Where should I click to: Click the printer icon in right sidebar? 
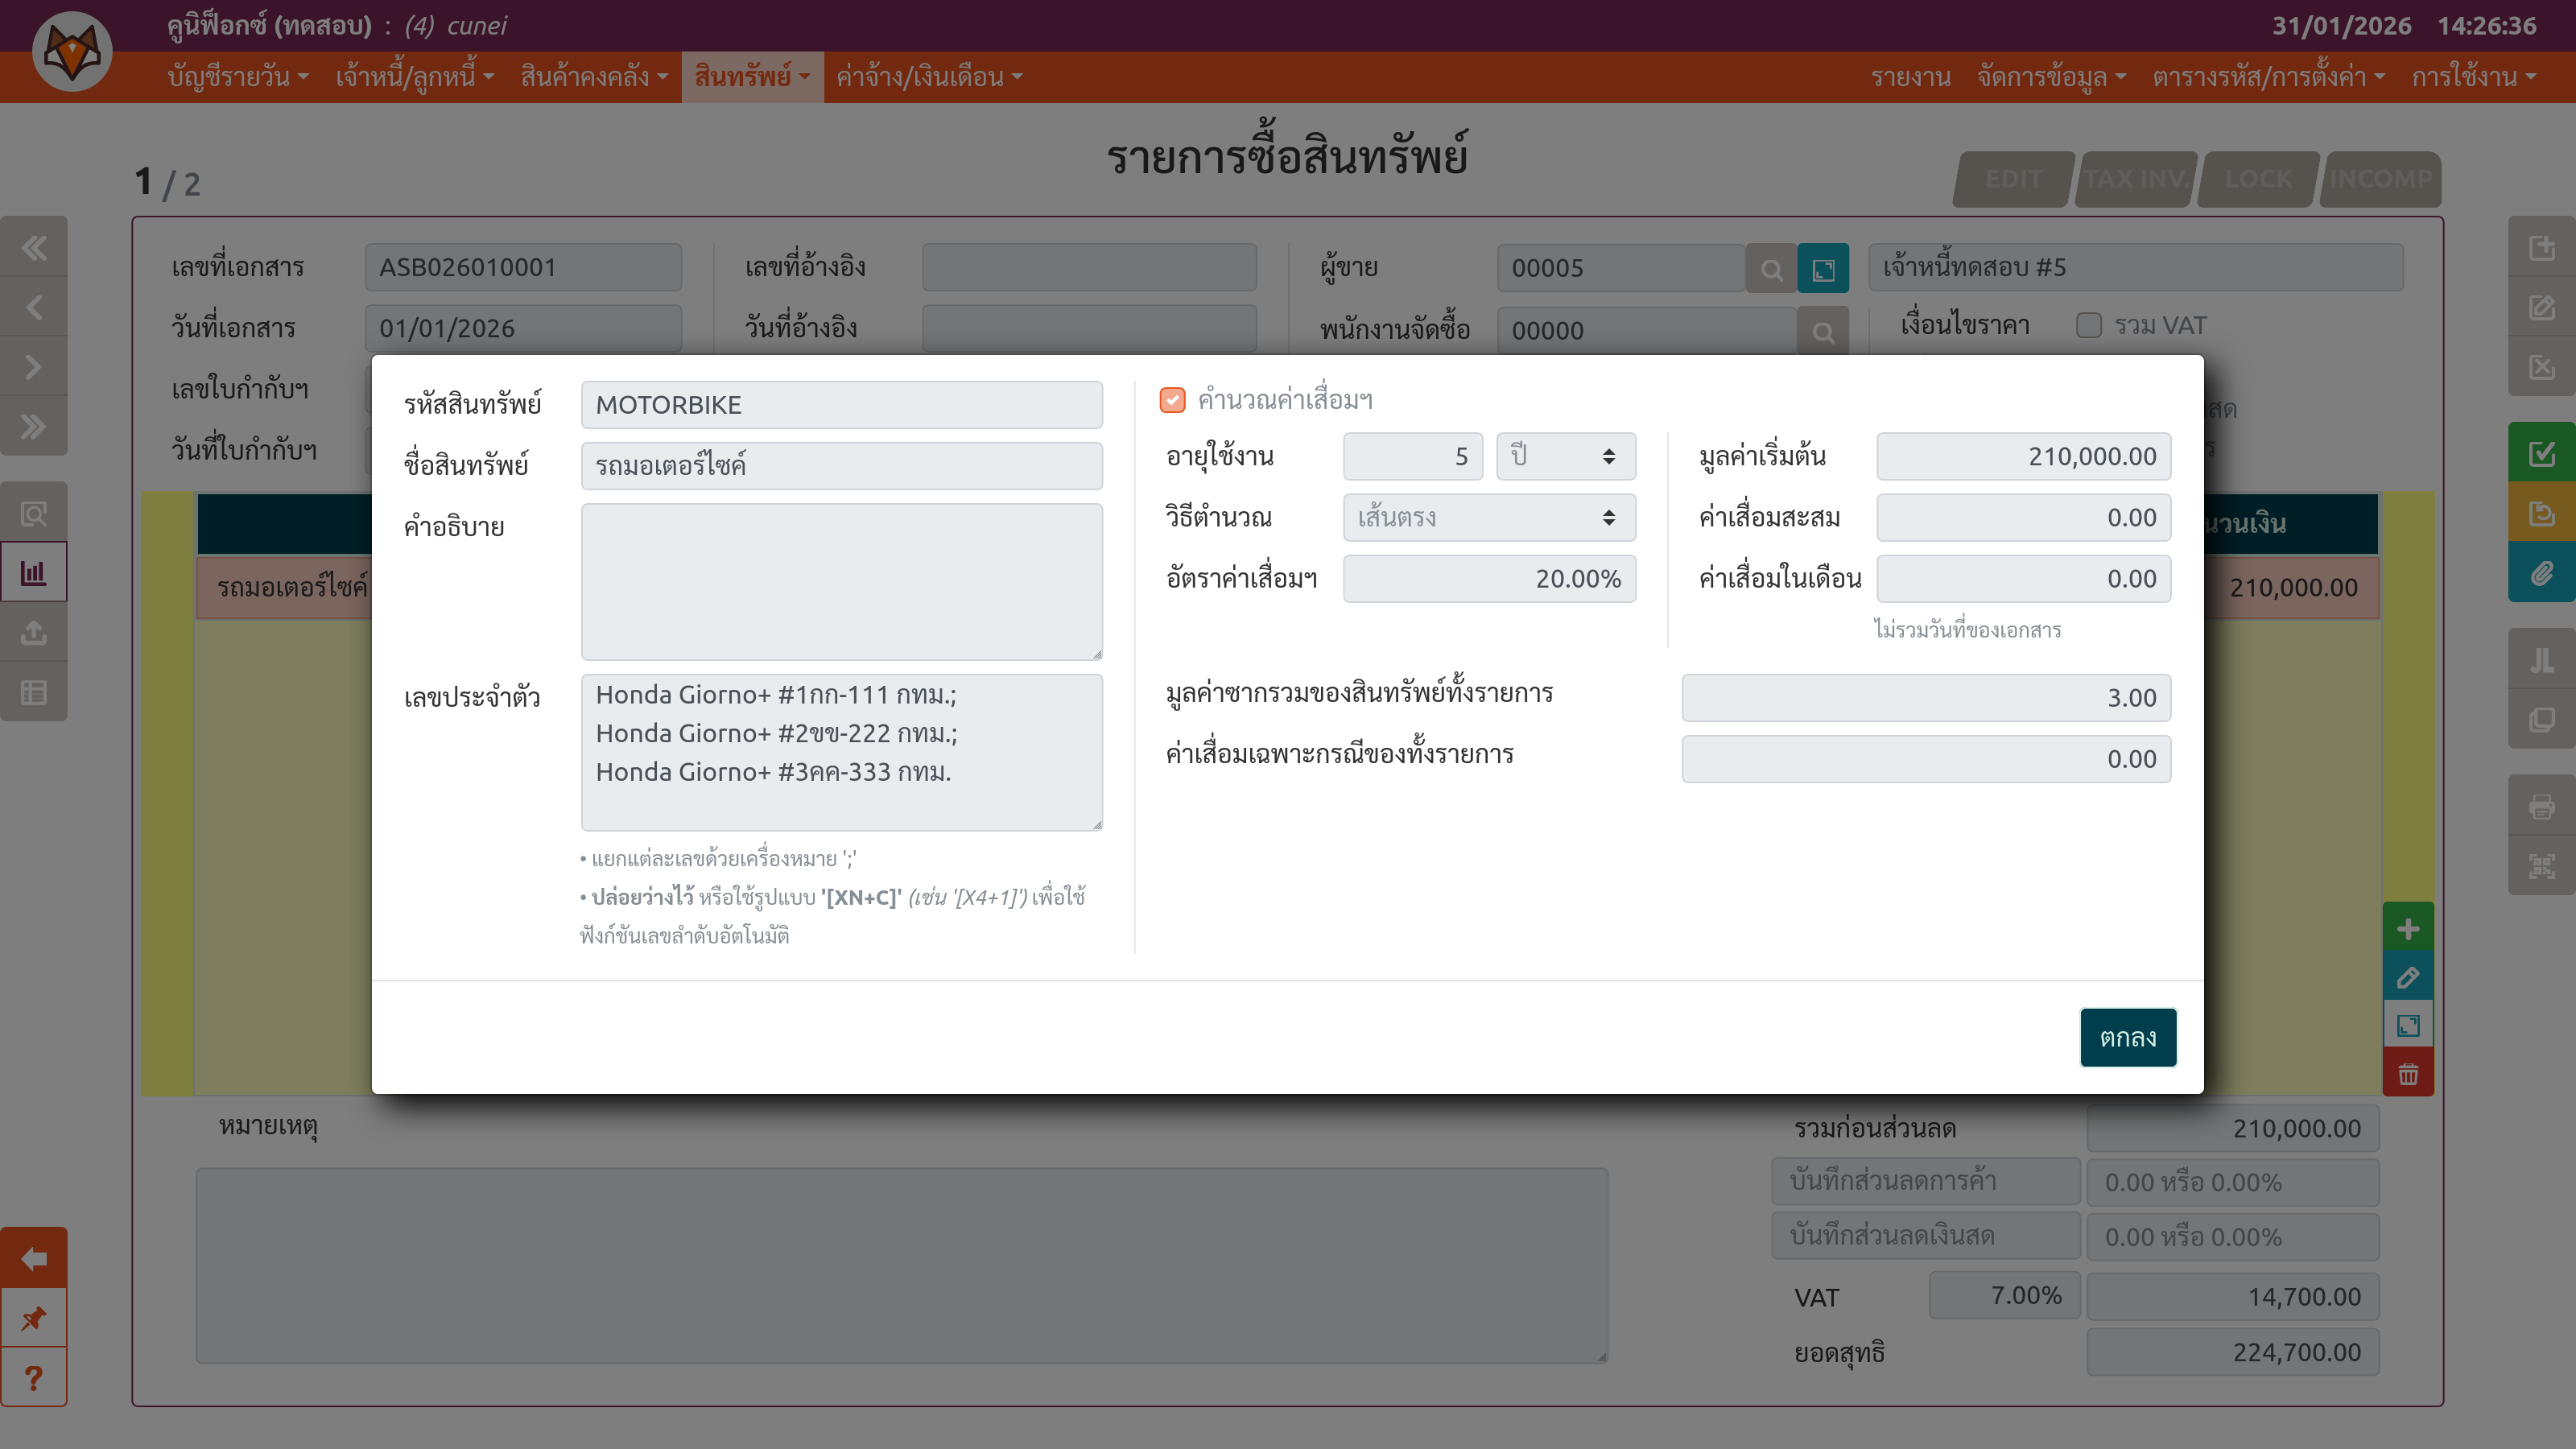pyautogui.click(x=2541, y=806)
